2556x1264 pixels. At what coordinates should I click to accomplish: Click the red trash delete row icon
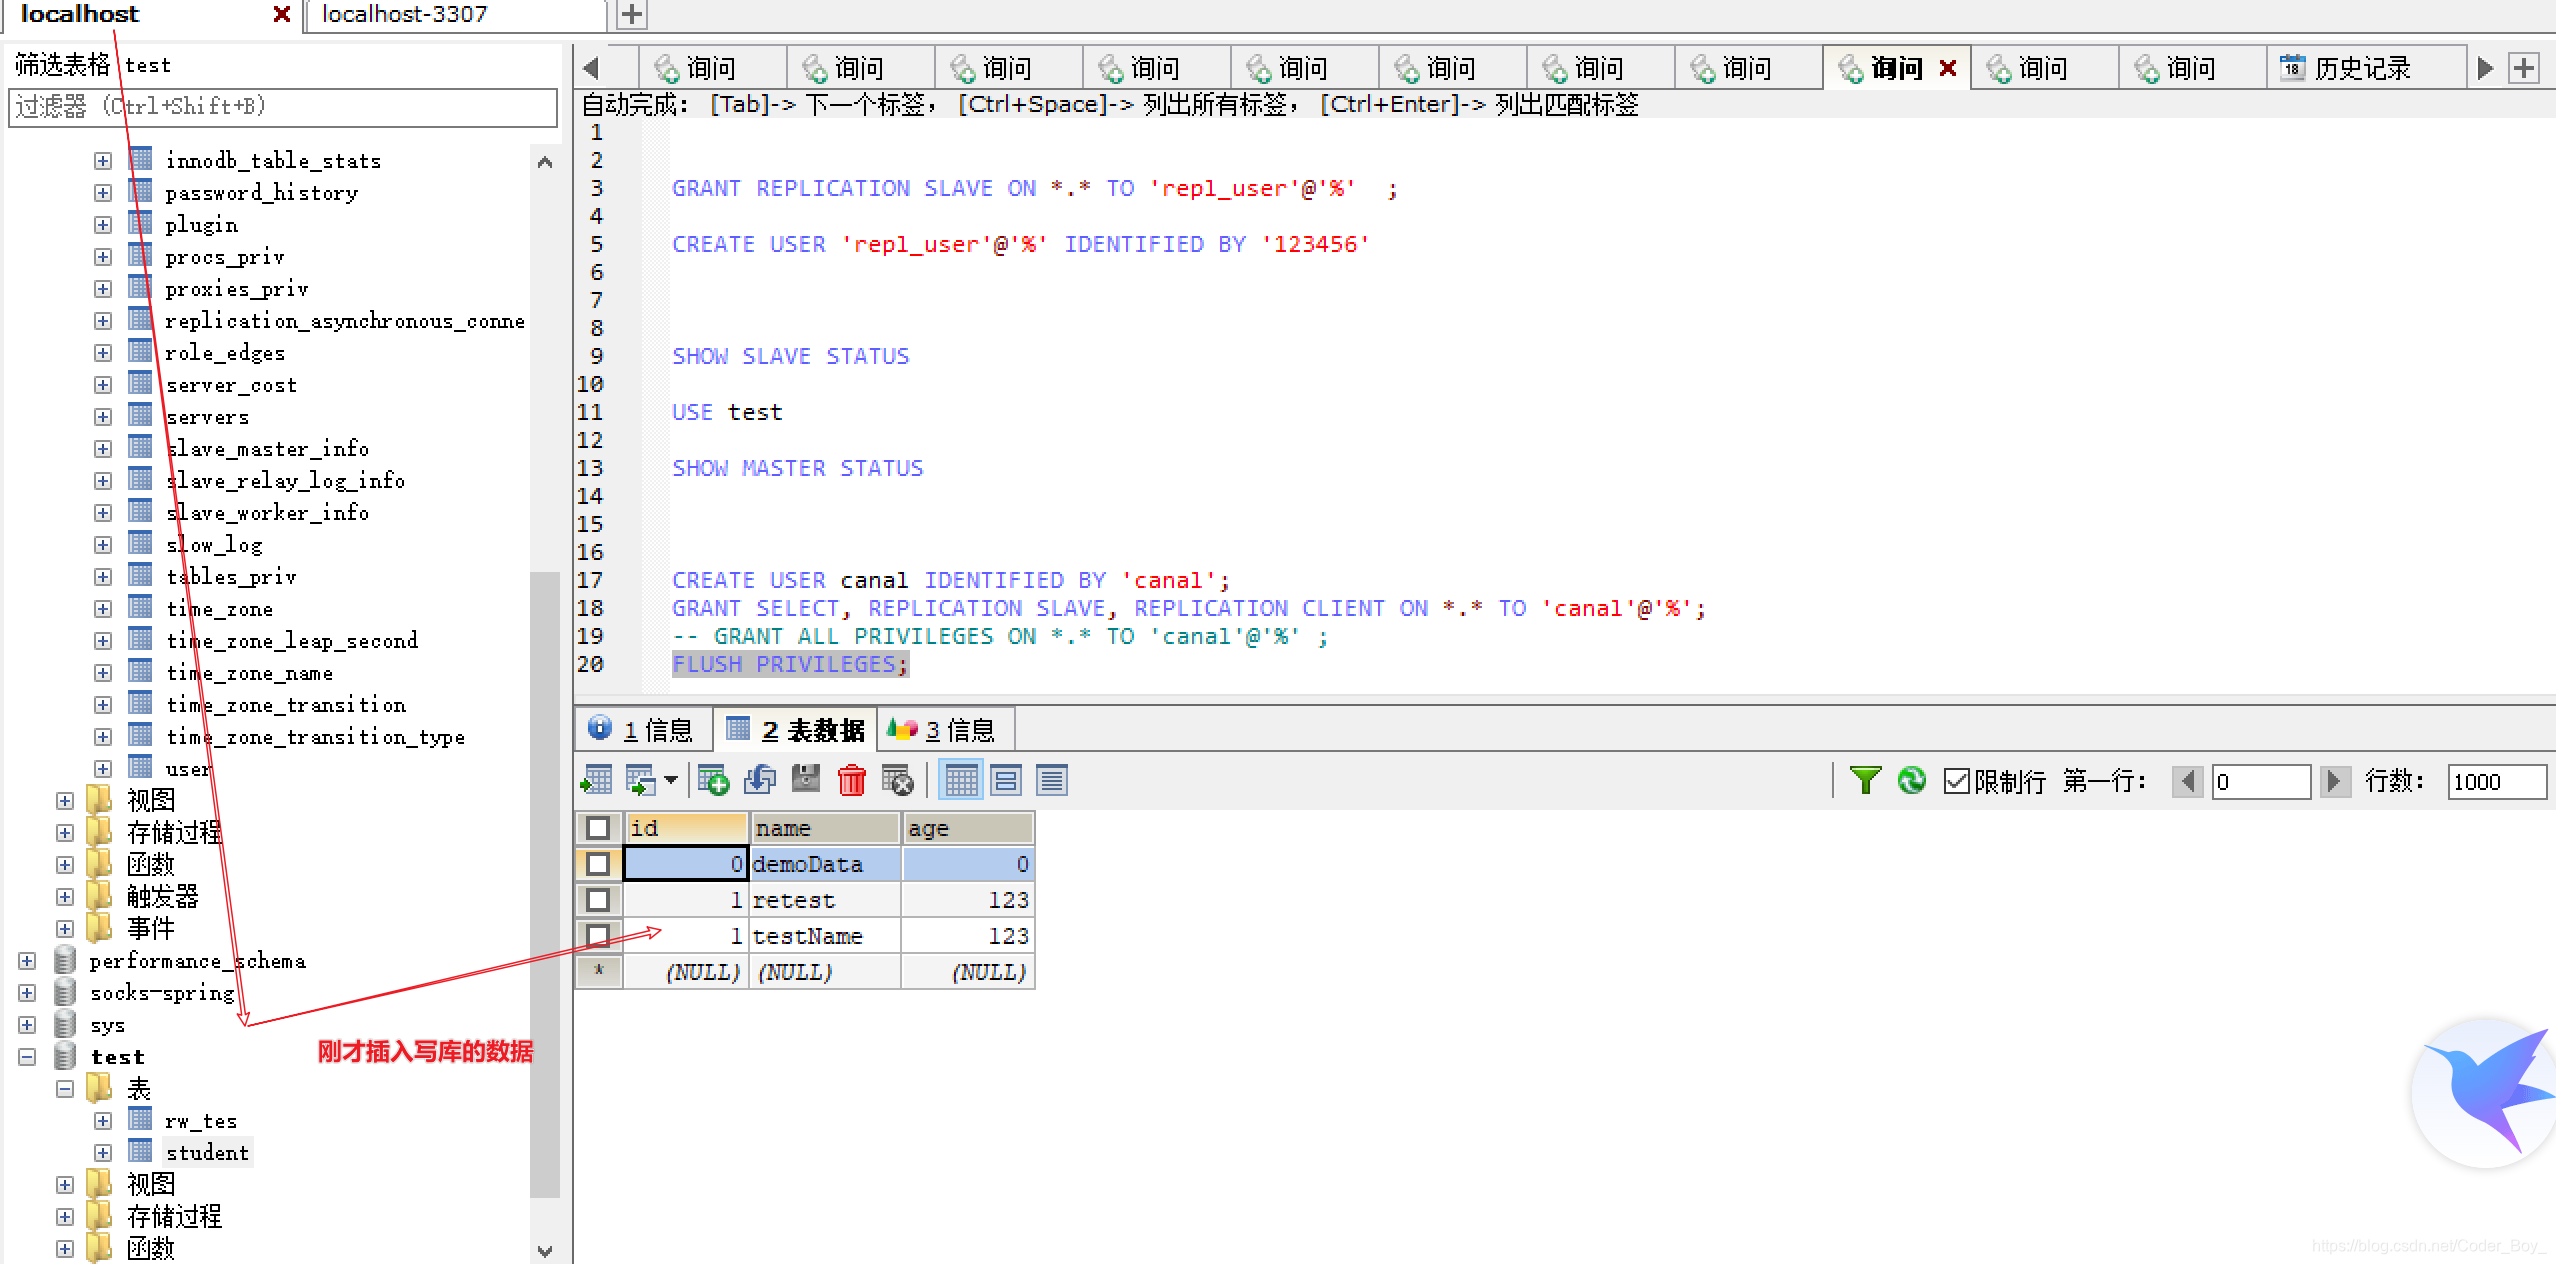pyautogui.click(x=851, y=780)
